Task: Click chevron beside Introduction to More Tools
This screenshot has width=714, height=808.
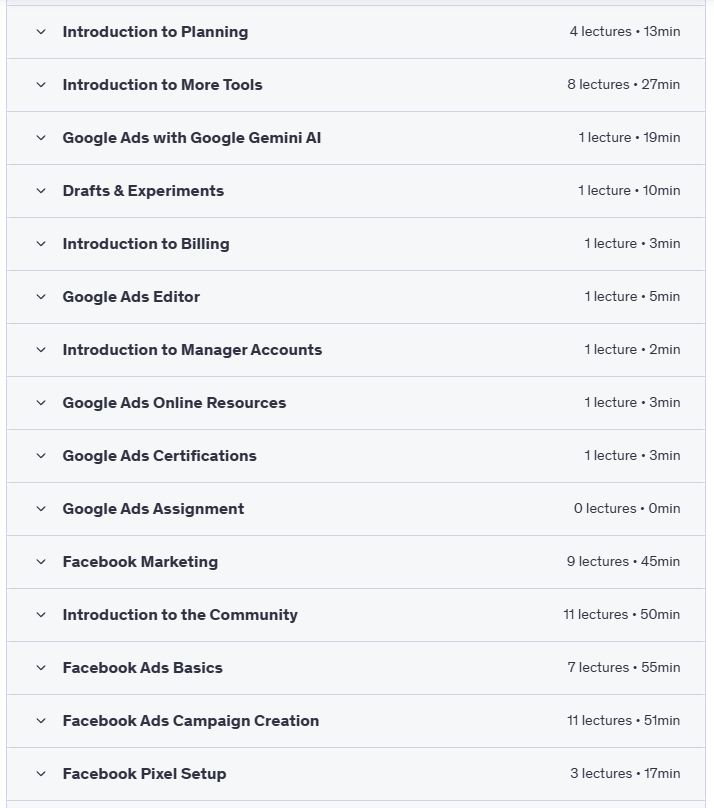Action: [x=41, y=85]
